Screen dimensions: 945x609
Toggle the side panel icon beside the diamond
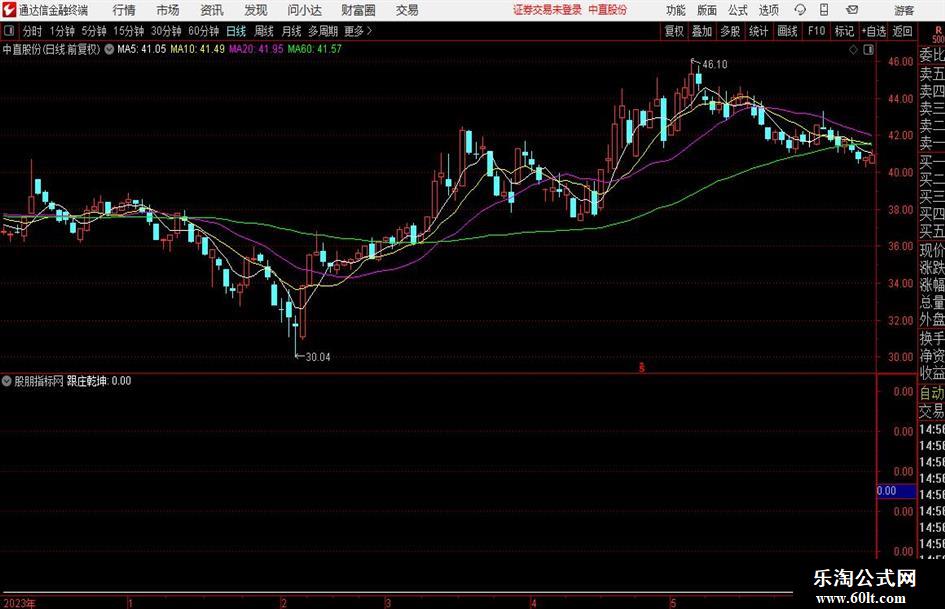868,50
